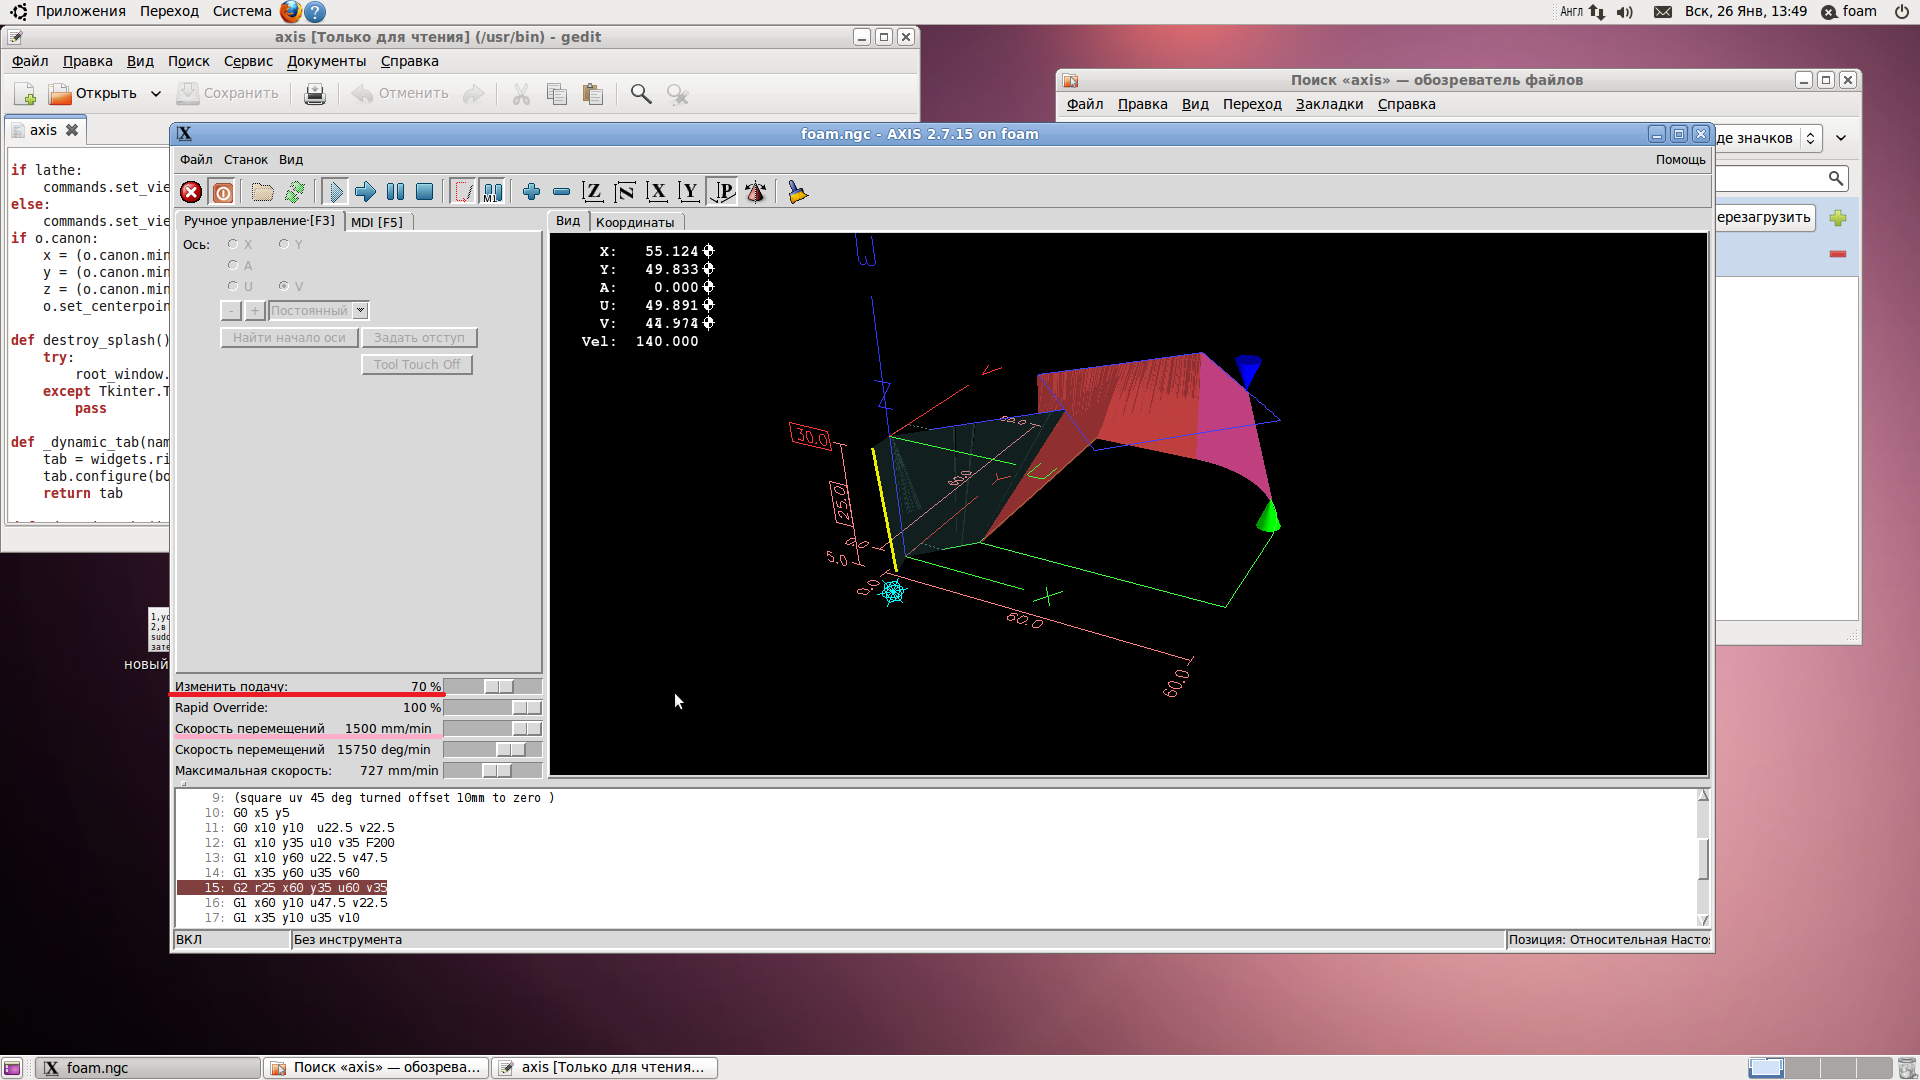1920x1080 pixels.
Task: Open the Постоянный jog increment dropdown
Action: [x=360, y=311]
